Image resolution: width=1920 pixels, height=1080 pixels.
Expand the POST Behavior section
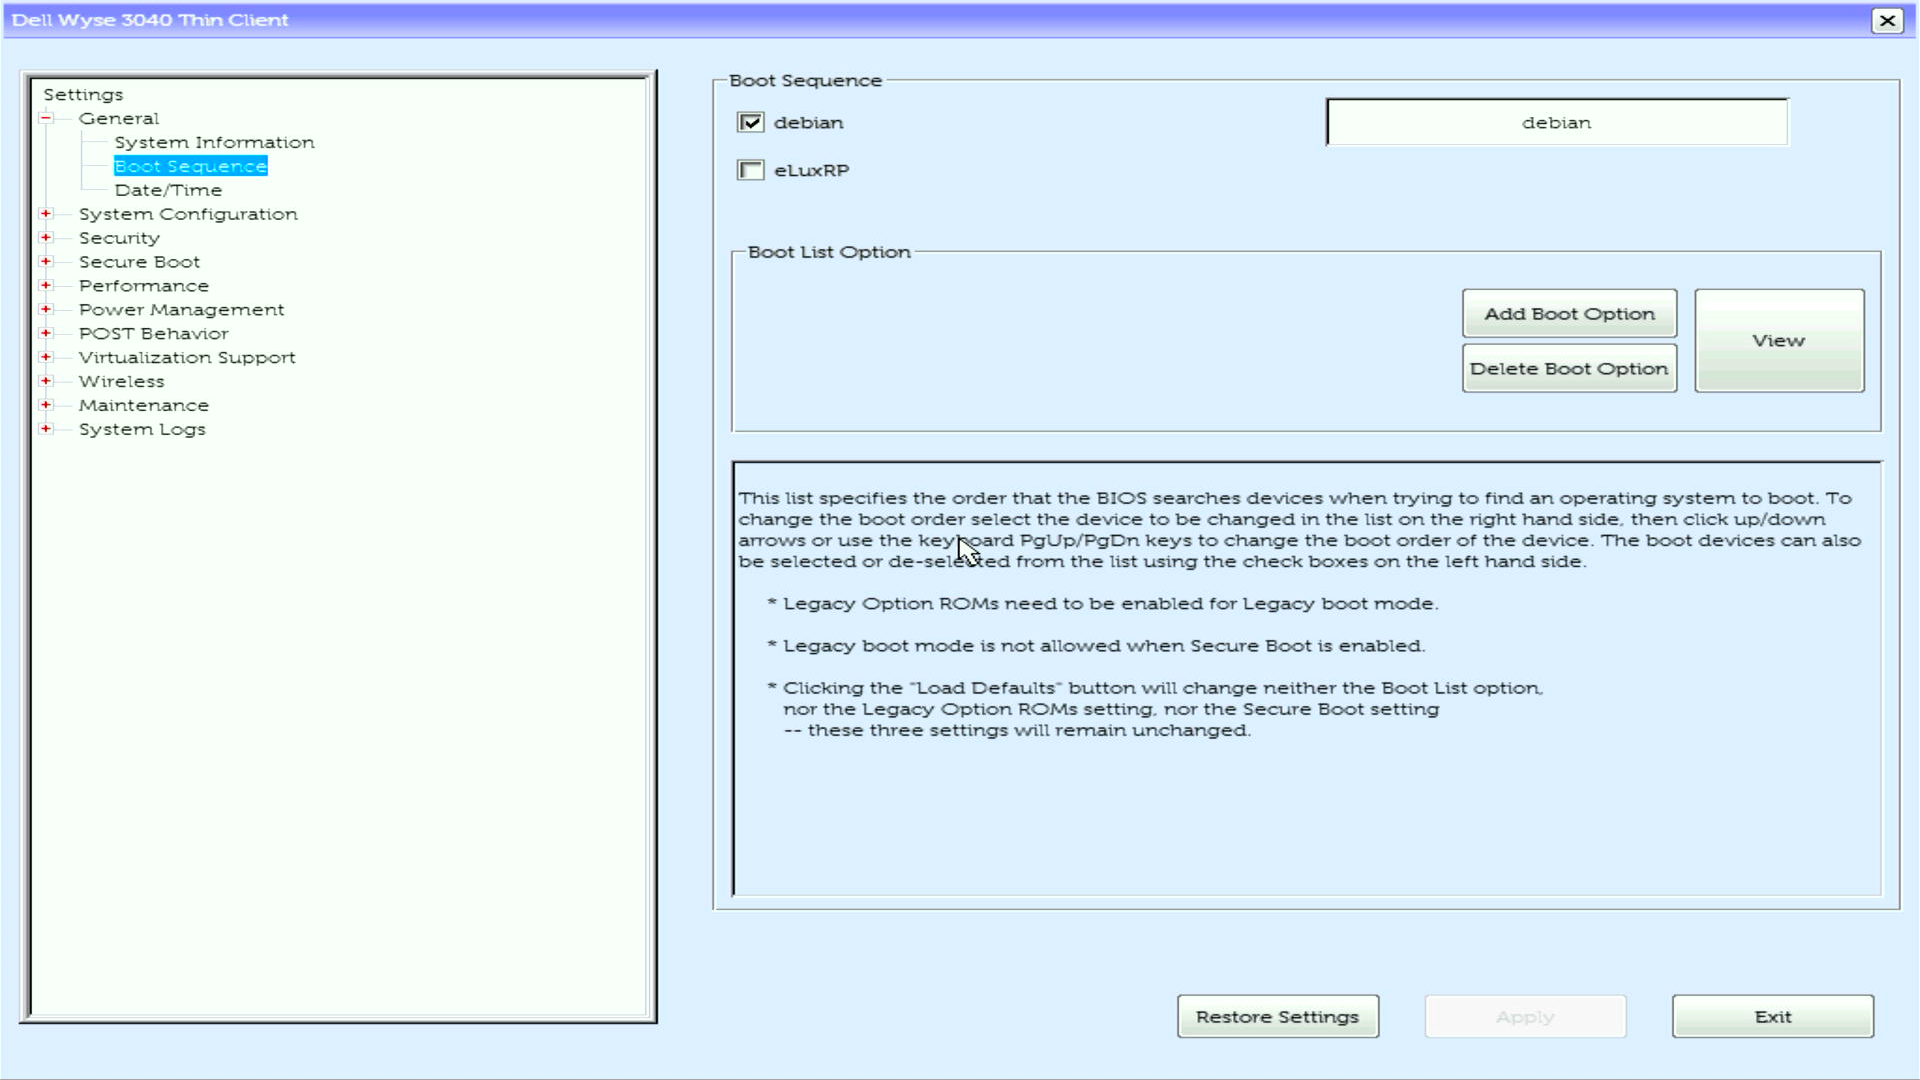(46, 334)
